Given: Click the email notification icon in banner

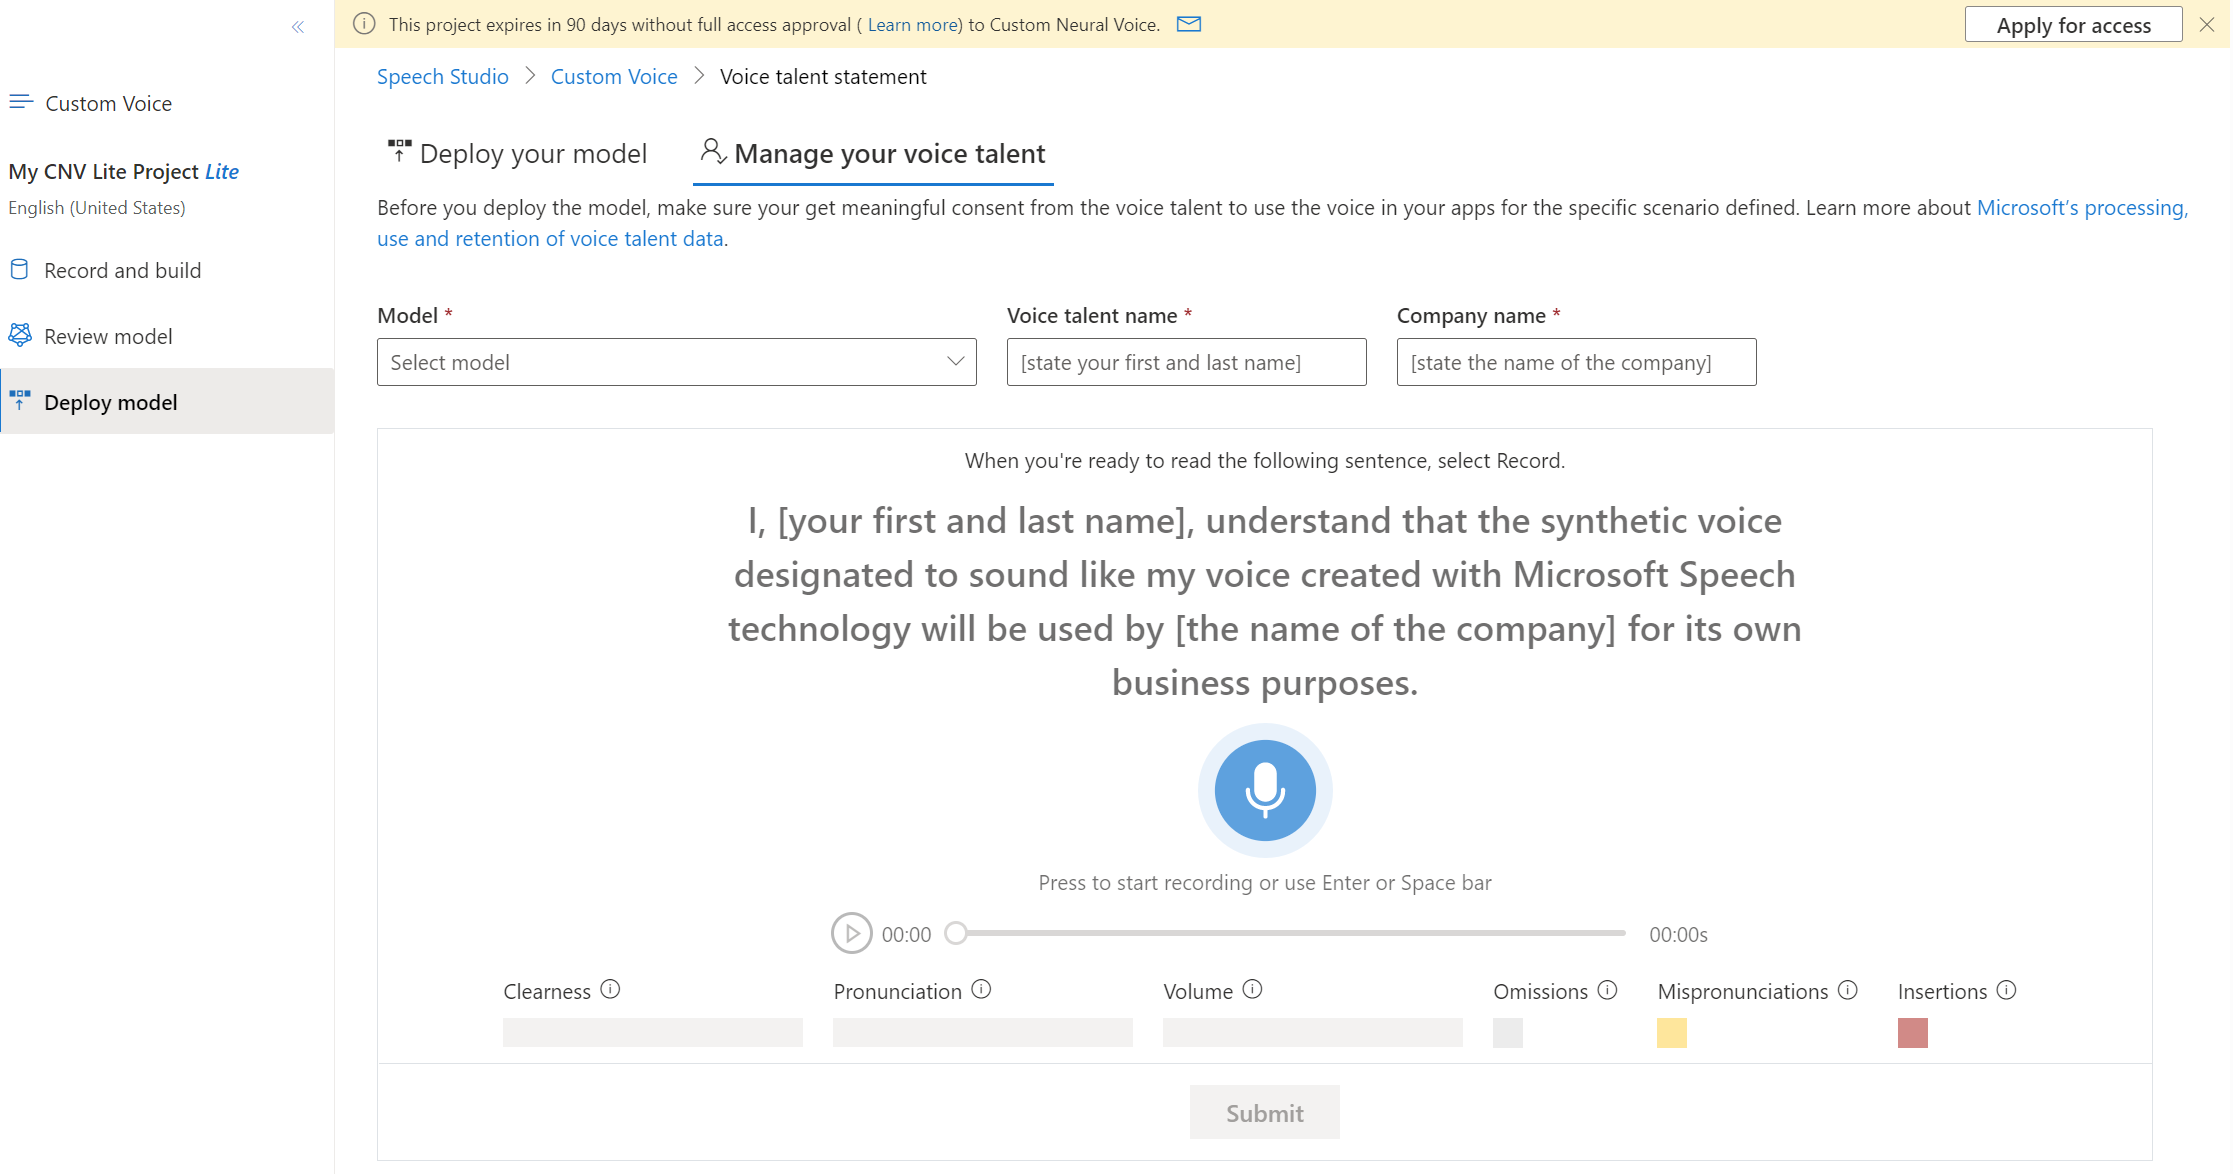Looking at the screenshot, I should click(1192, 24).
